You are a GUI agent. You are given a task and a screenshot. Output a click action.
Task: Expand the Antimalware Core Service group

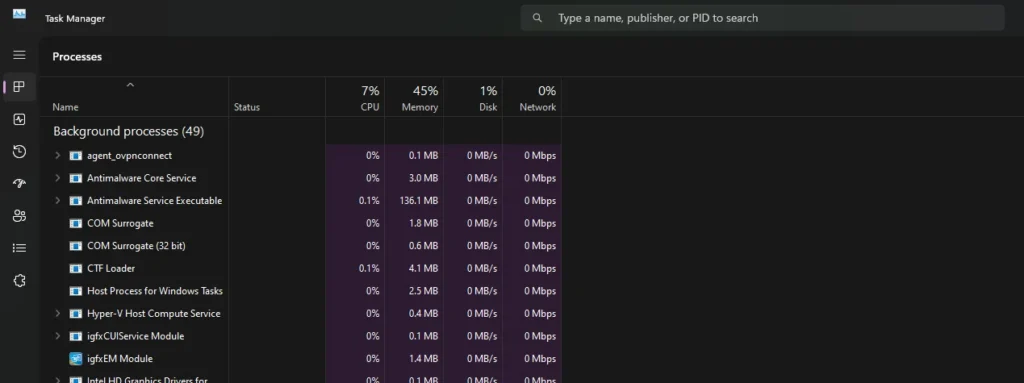tap(57, 178)
